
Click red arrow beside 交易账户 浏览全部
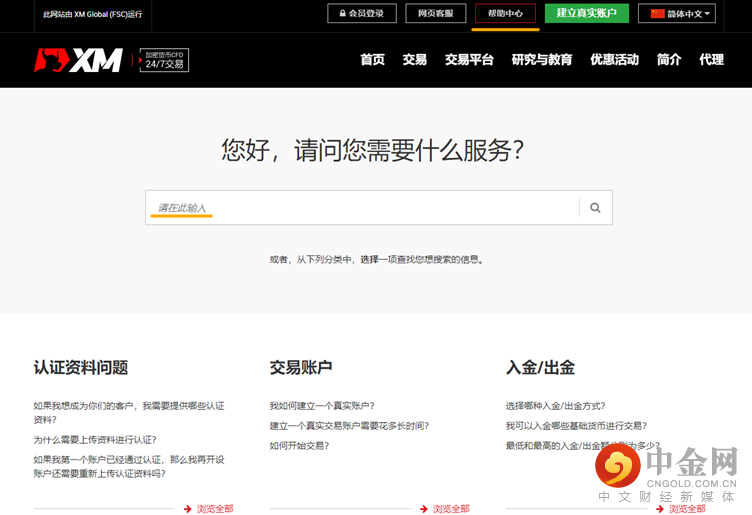423,509
